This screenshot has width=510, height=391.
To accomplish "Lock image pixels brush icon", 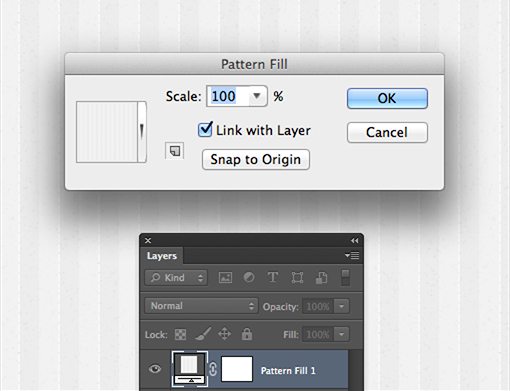I will pos(203,334).
